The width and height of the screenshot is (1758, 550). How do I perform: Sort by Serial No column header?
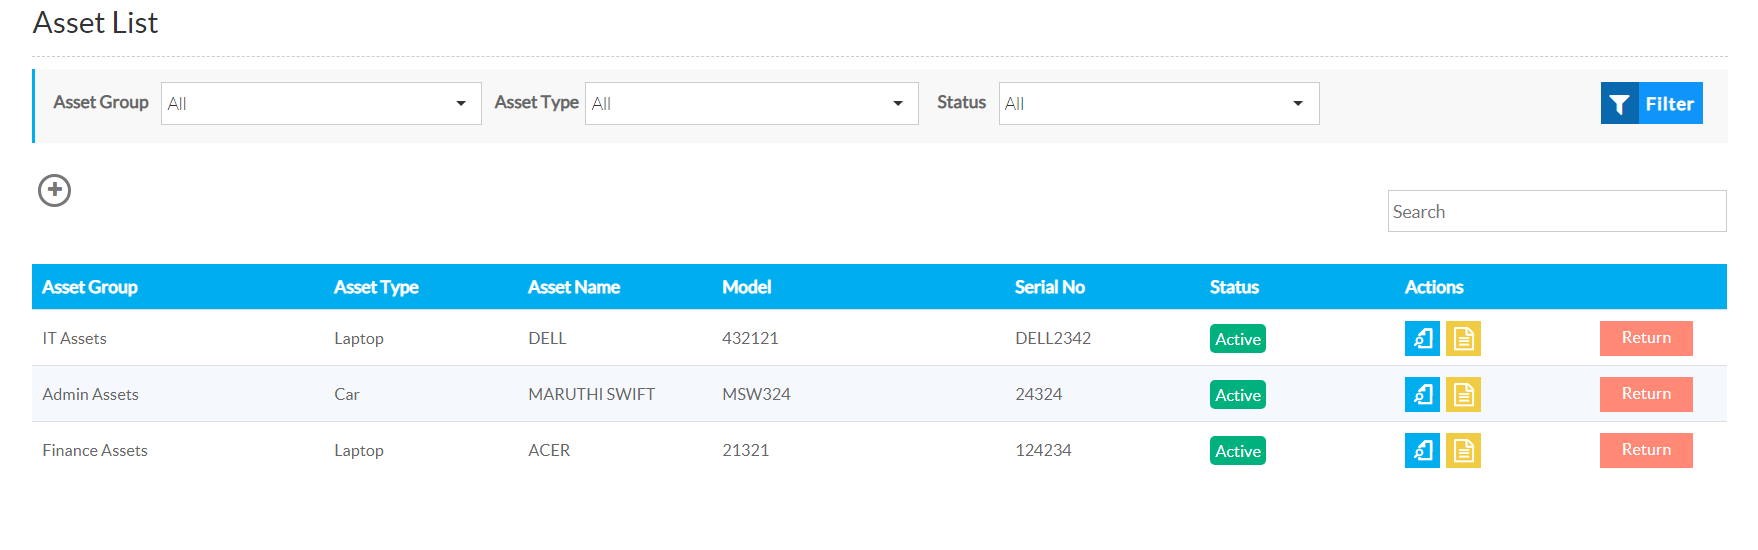tap(1050, 287)
